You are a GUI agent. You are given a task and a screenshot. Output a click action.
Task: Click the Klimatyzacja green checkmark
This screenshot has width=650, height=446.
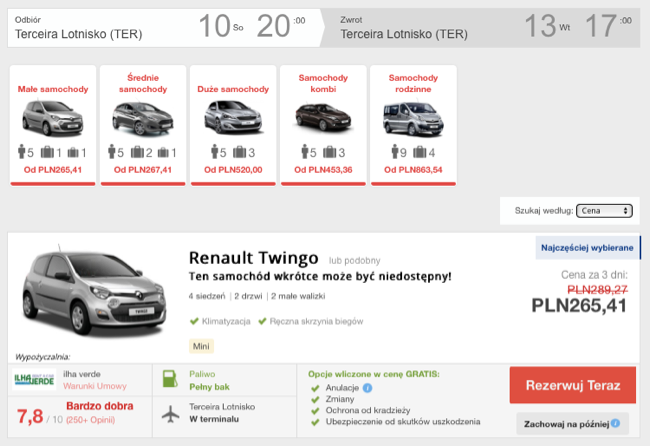pyautogui.click(x=194, y=322)
